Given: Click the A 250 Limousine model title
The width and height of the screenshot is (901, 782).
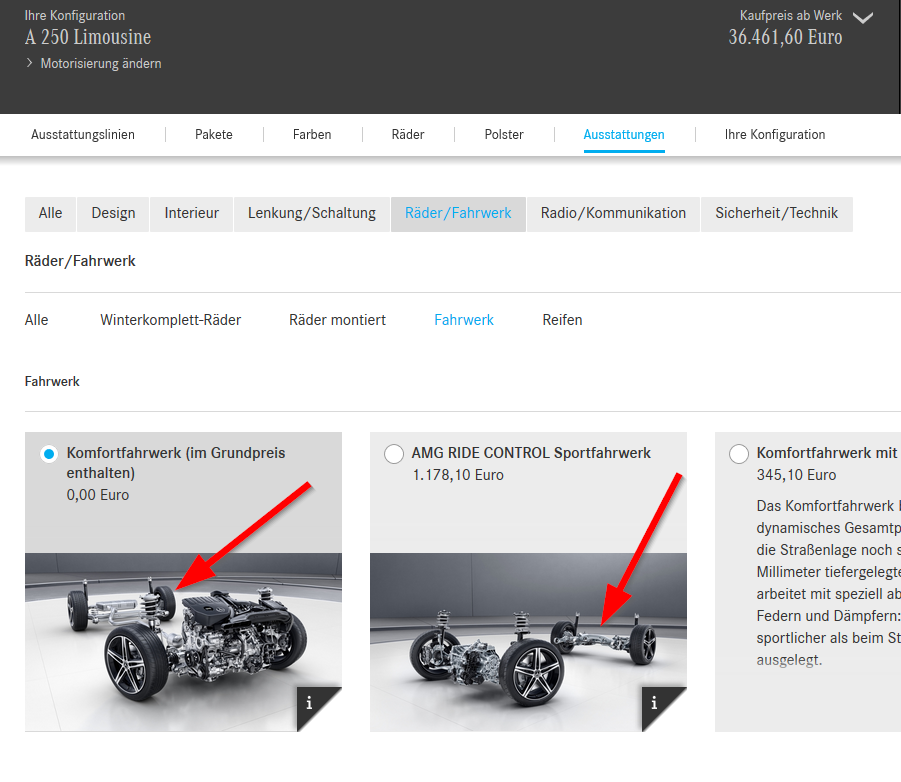Looking at the screenshot, I should [x=88, y=37].
